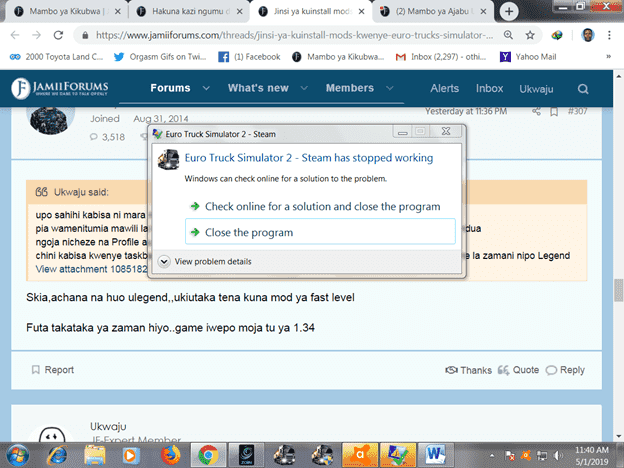Image resolution: width=624 pixels, height=468 pixels.
Task: Open forum search magnifier icon
Action: pos(583,89)
